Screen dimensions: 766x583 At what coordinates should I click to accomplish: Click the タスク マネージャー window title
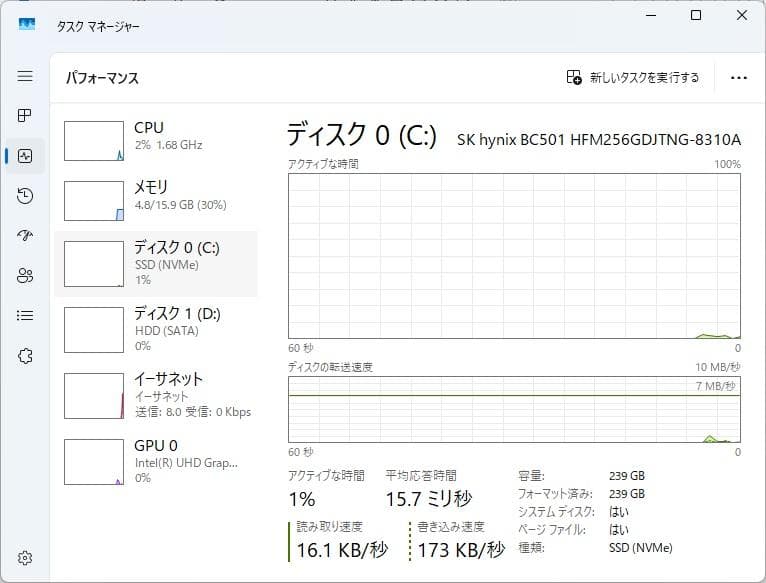pos(98,26)
